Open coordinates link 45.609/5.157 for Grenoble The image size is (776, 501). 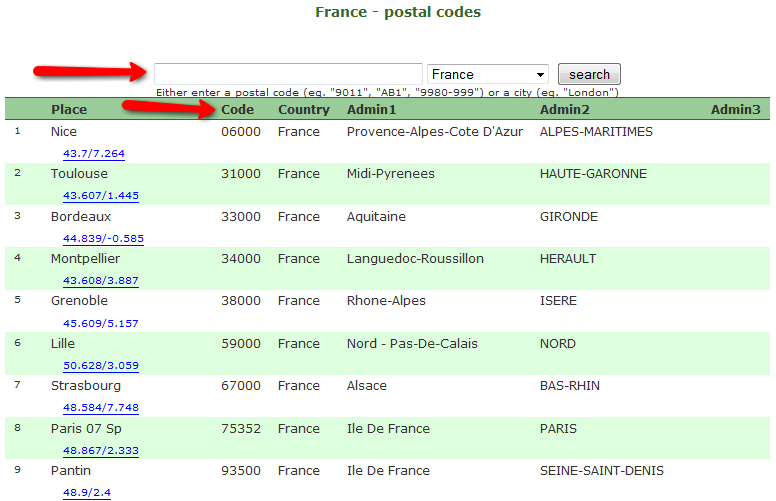coord(100,323)
